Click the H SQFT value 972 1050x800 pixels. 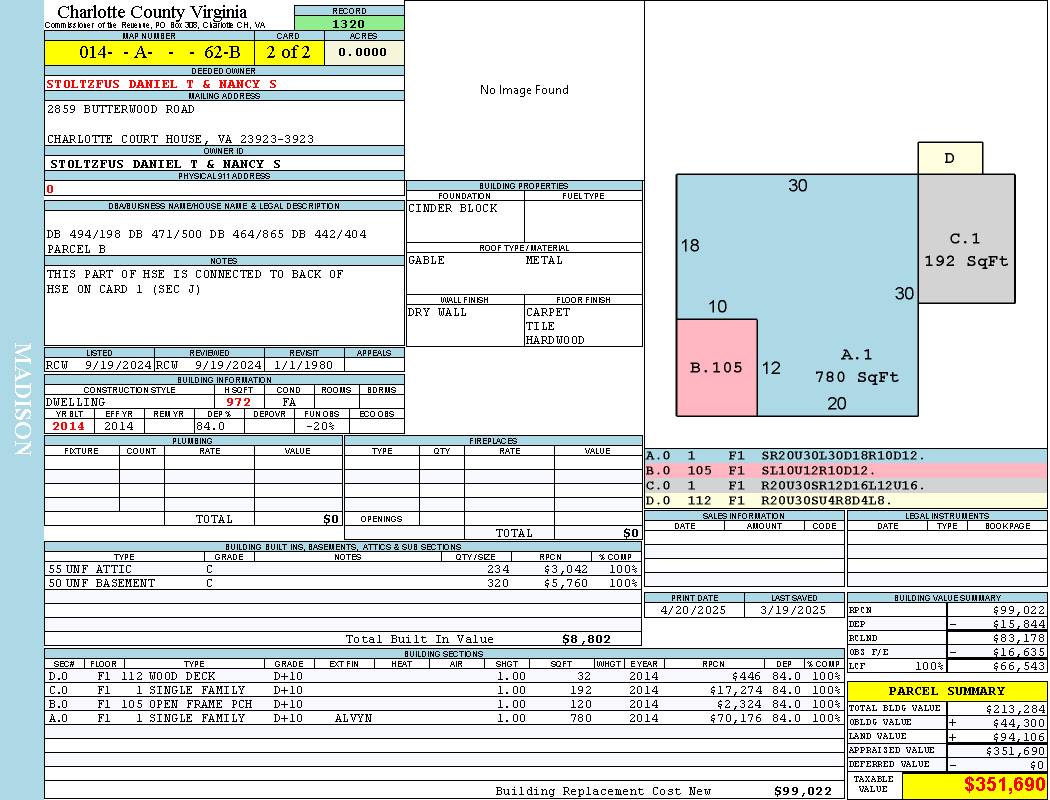[x=239, y=402]
